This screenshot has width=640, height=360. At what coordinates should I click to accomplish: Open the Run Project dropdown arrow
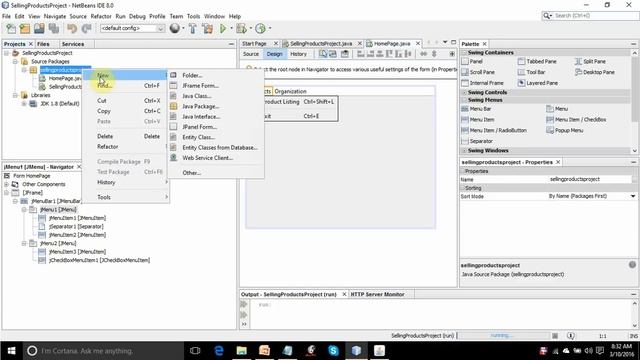231,29
